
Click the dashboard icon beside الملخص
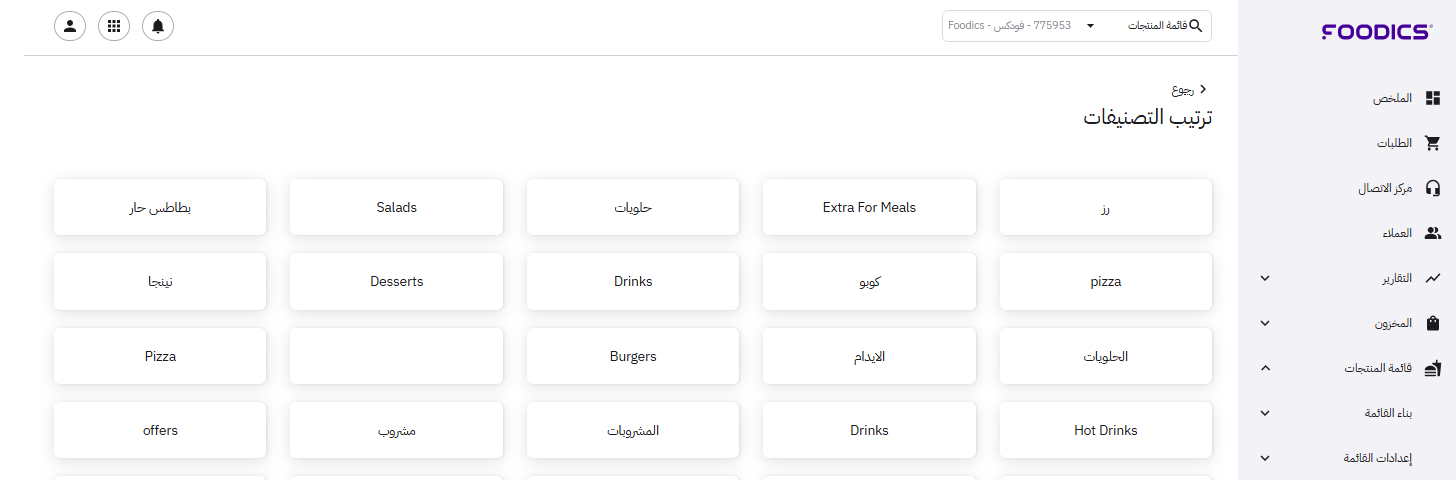coord(1433,98)
